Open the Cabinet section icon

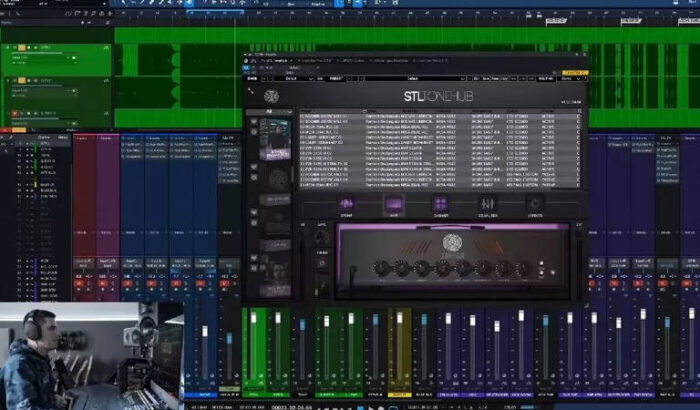click(439, 204)
